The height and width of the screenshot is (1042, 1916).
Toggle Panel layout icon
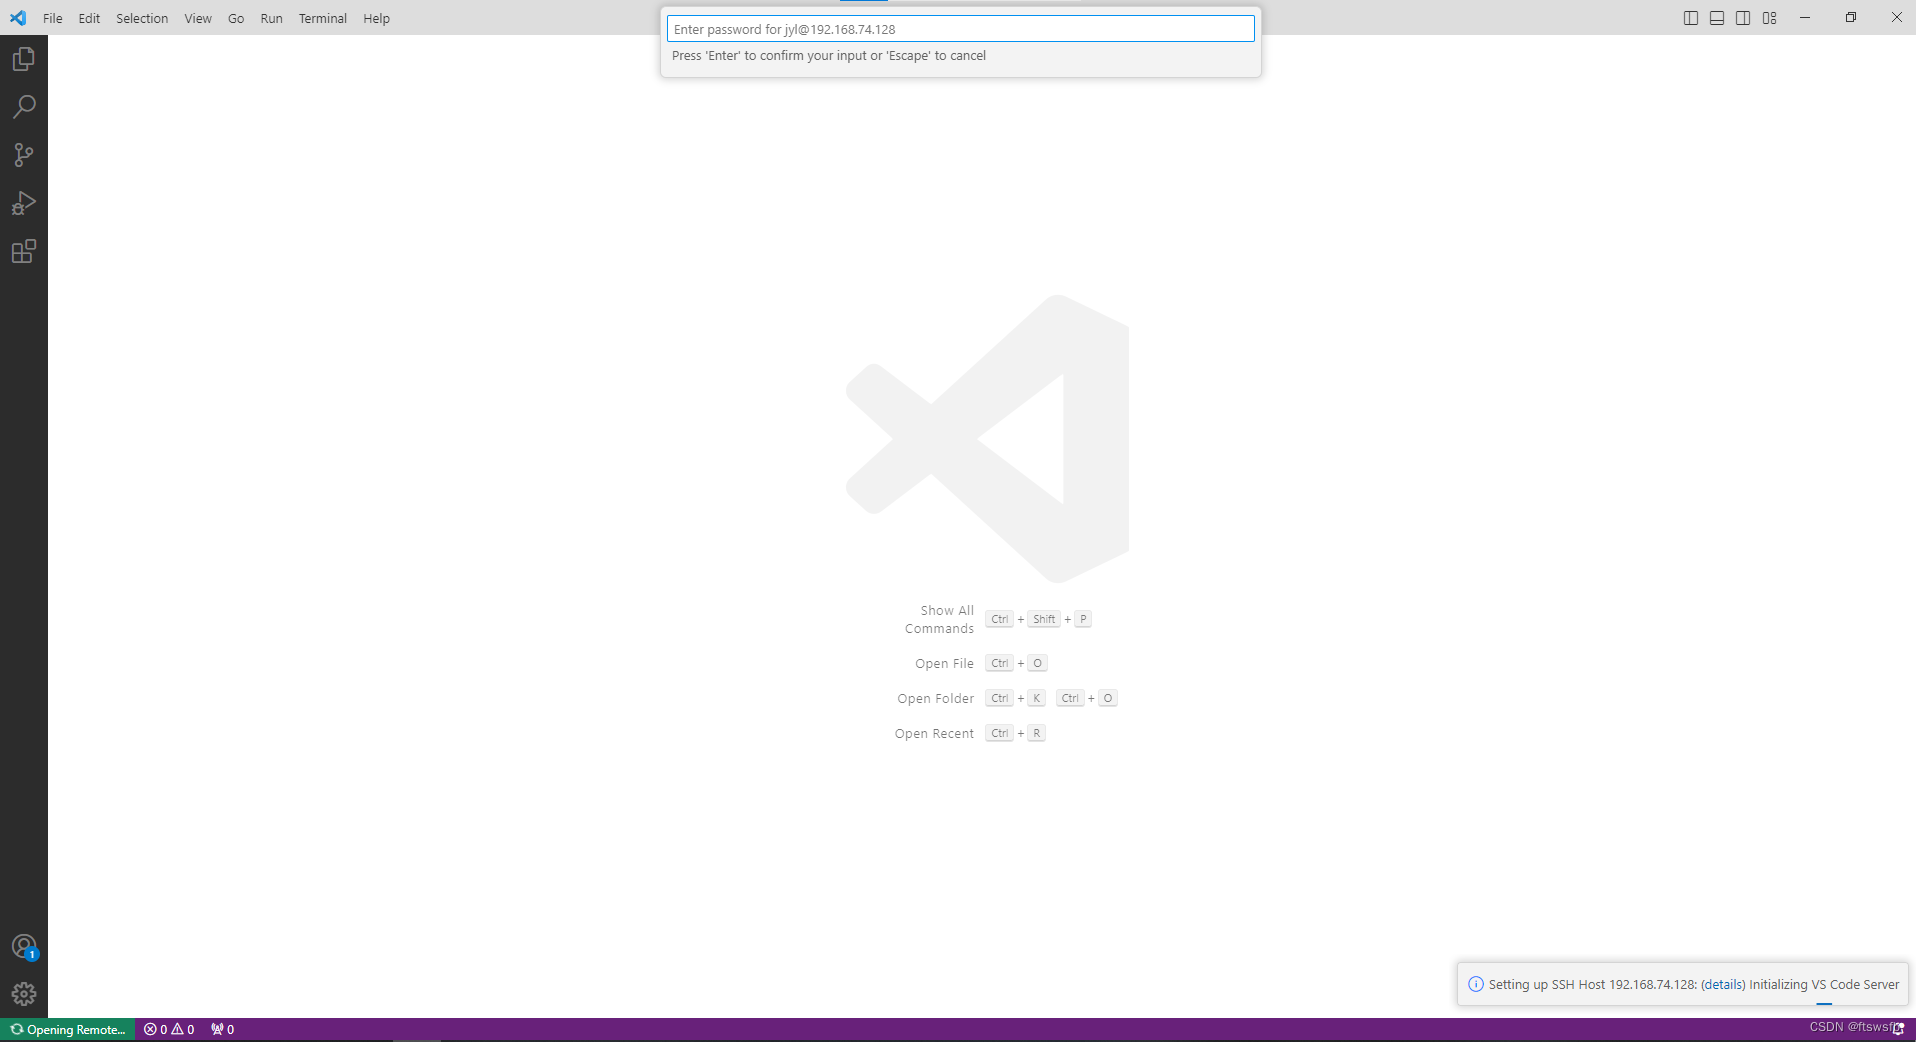(1717, 18)
